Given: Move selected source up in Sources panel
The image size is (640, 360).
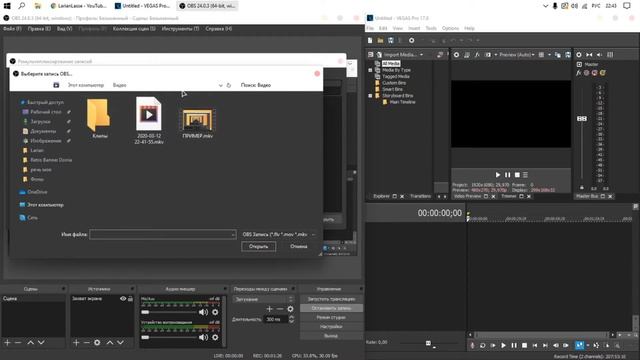Looking at the screenshot, I should [110, 342].
